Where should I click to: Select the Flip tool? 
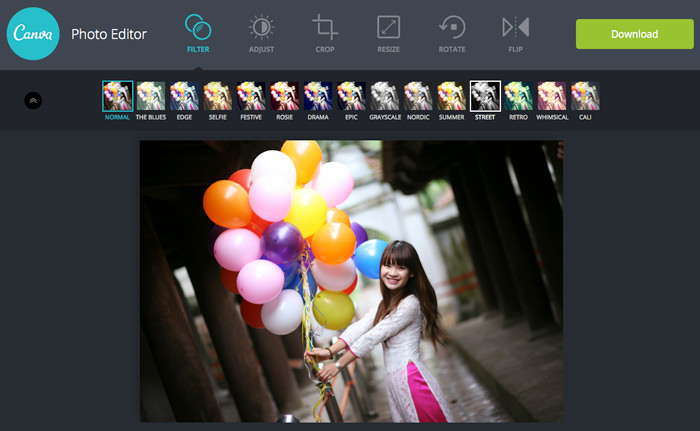516,34
